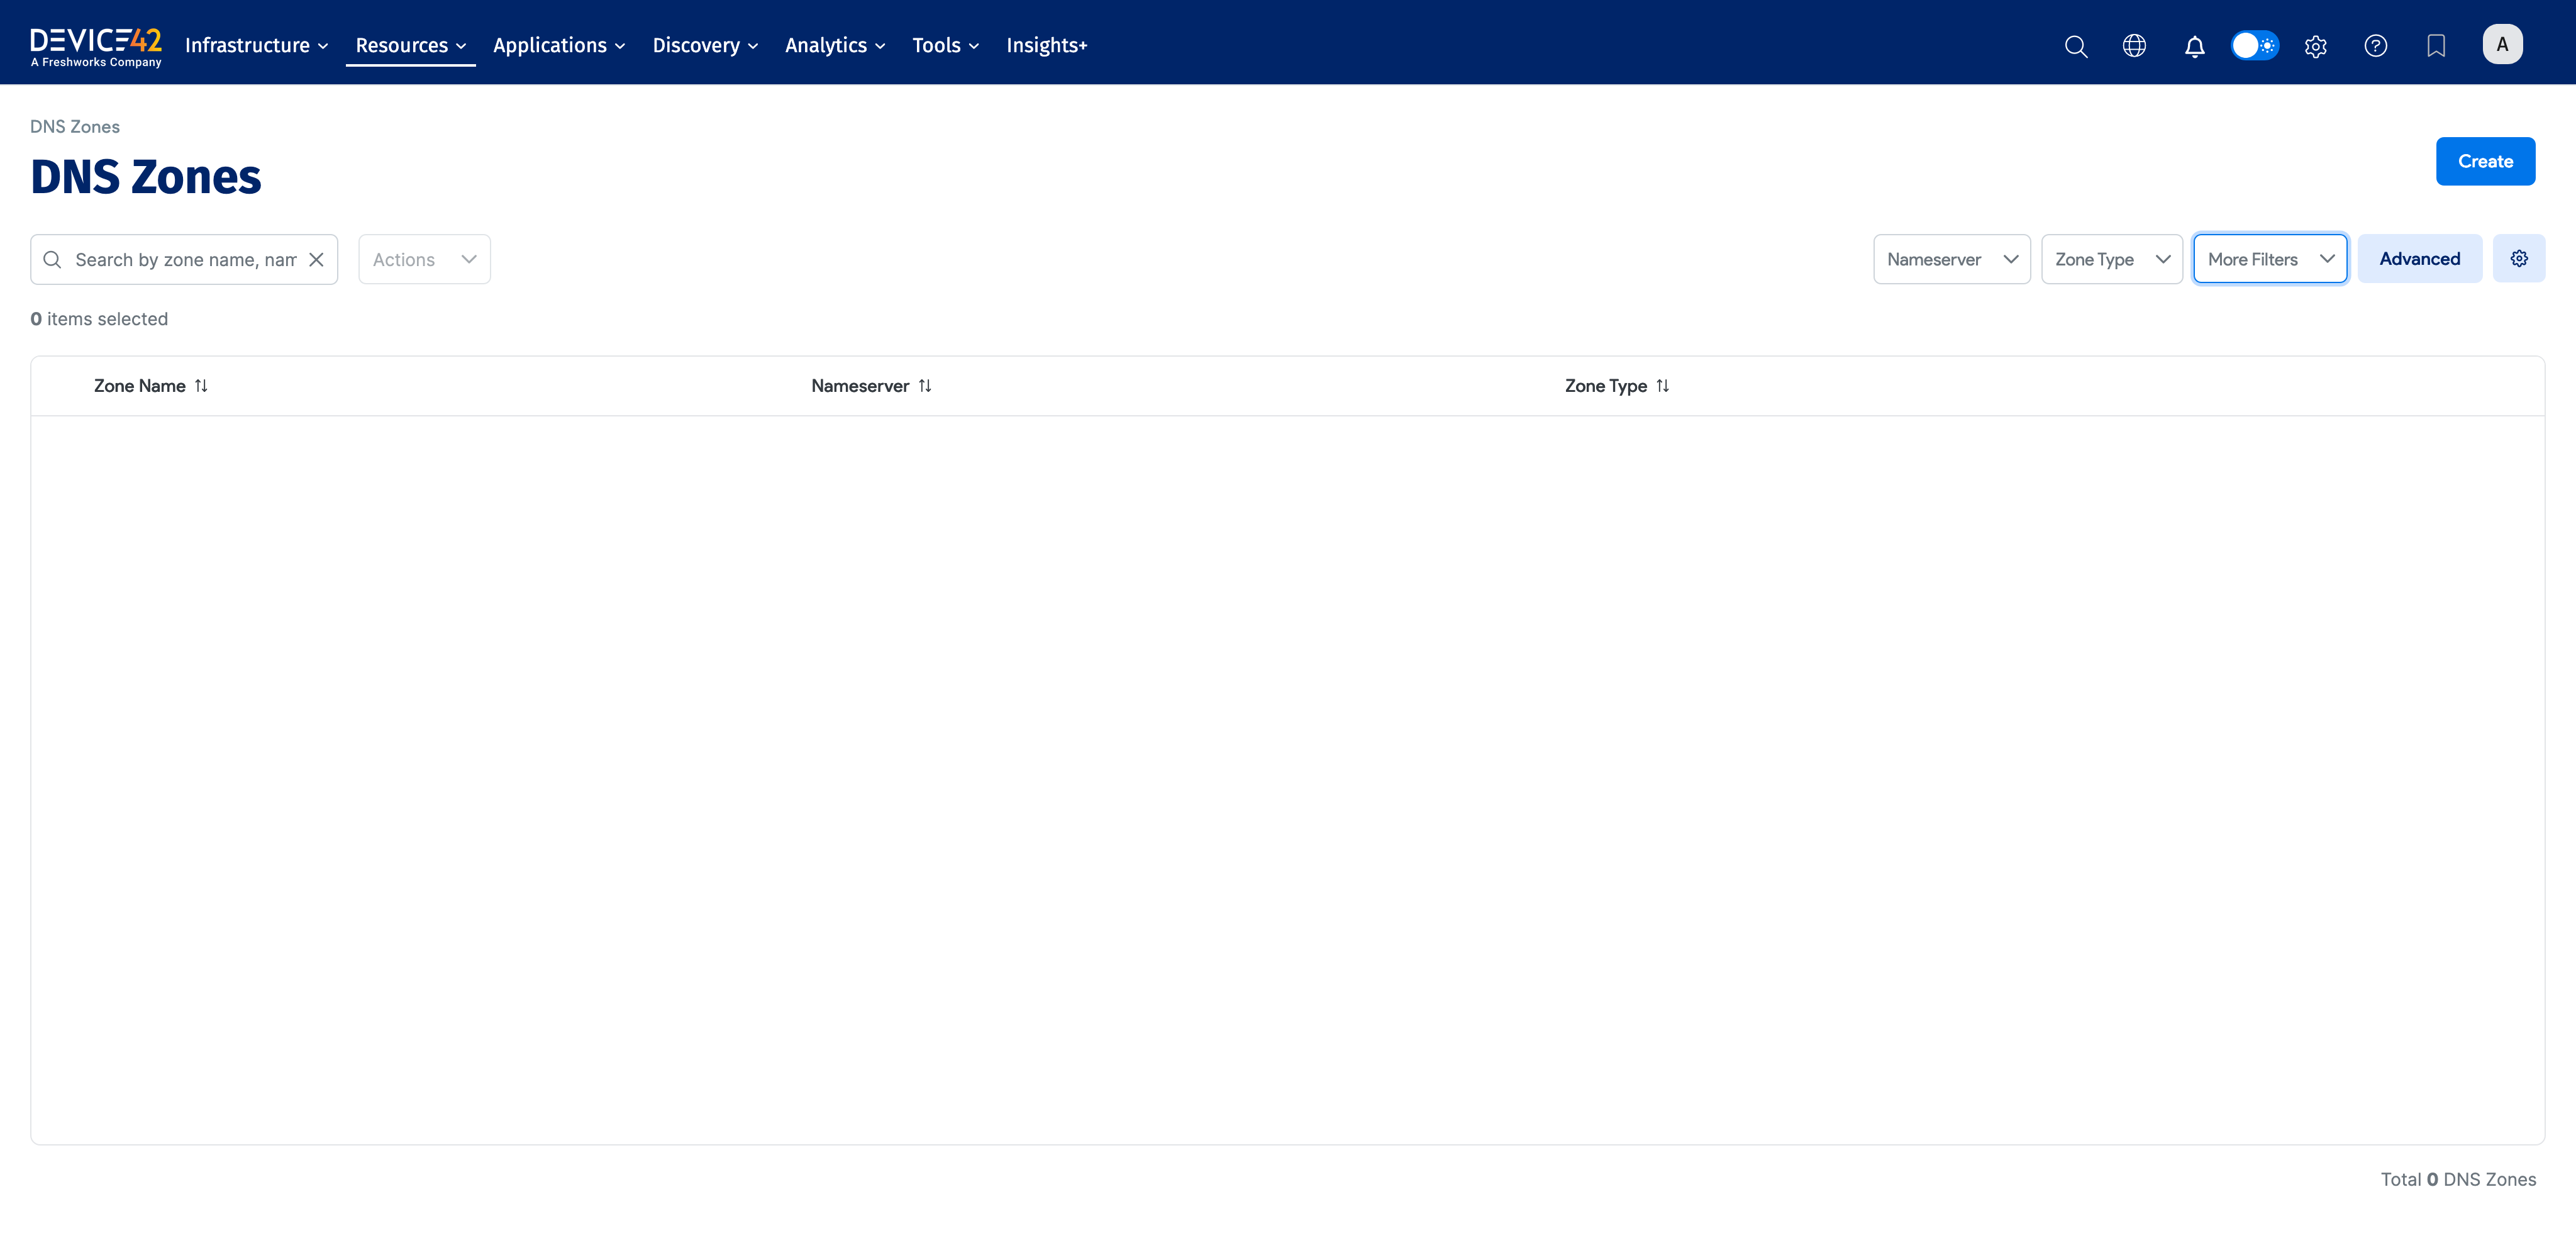Screen dimensions: 2576x1243
Task: Focus the search by zone name field
Action: click(x=185, y=259)
